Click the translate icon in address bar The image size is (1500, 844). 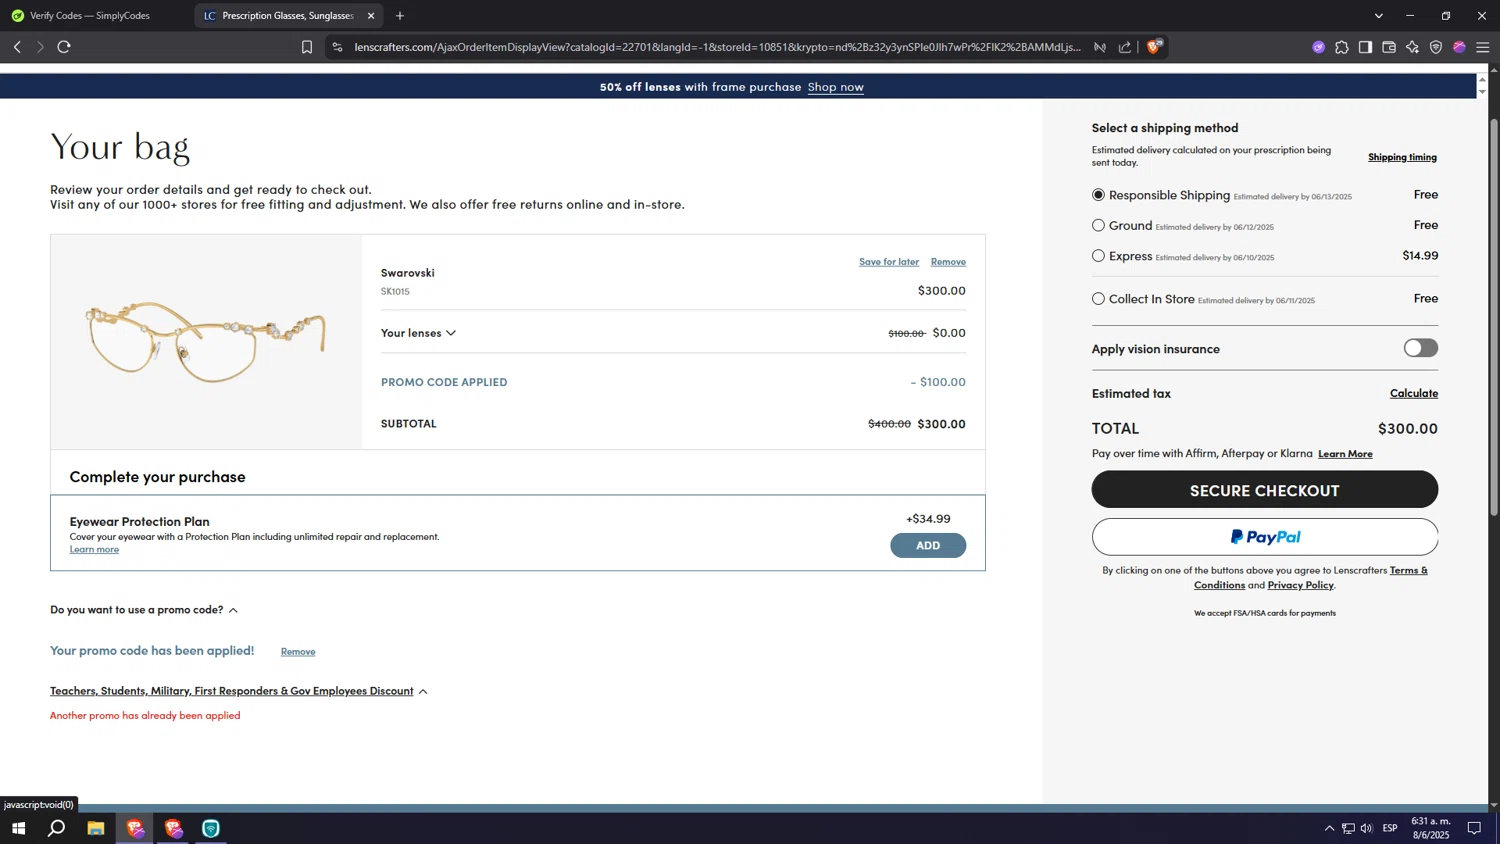(x=1100, y=47)
